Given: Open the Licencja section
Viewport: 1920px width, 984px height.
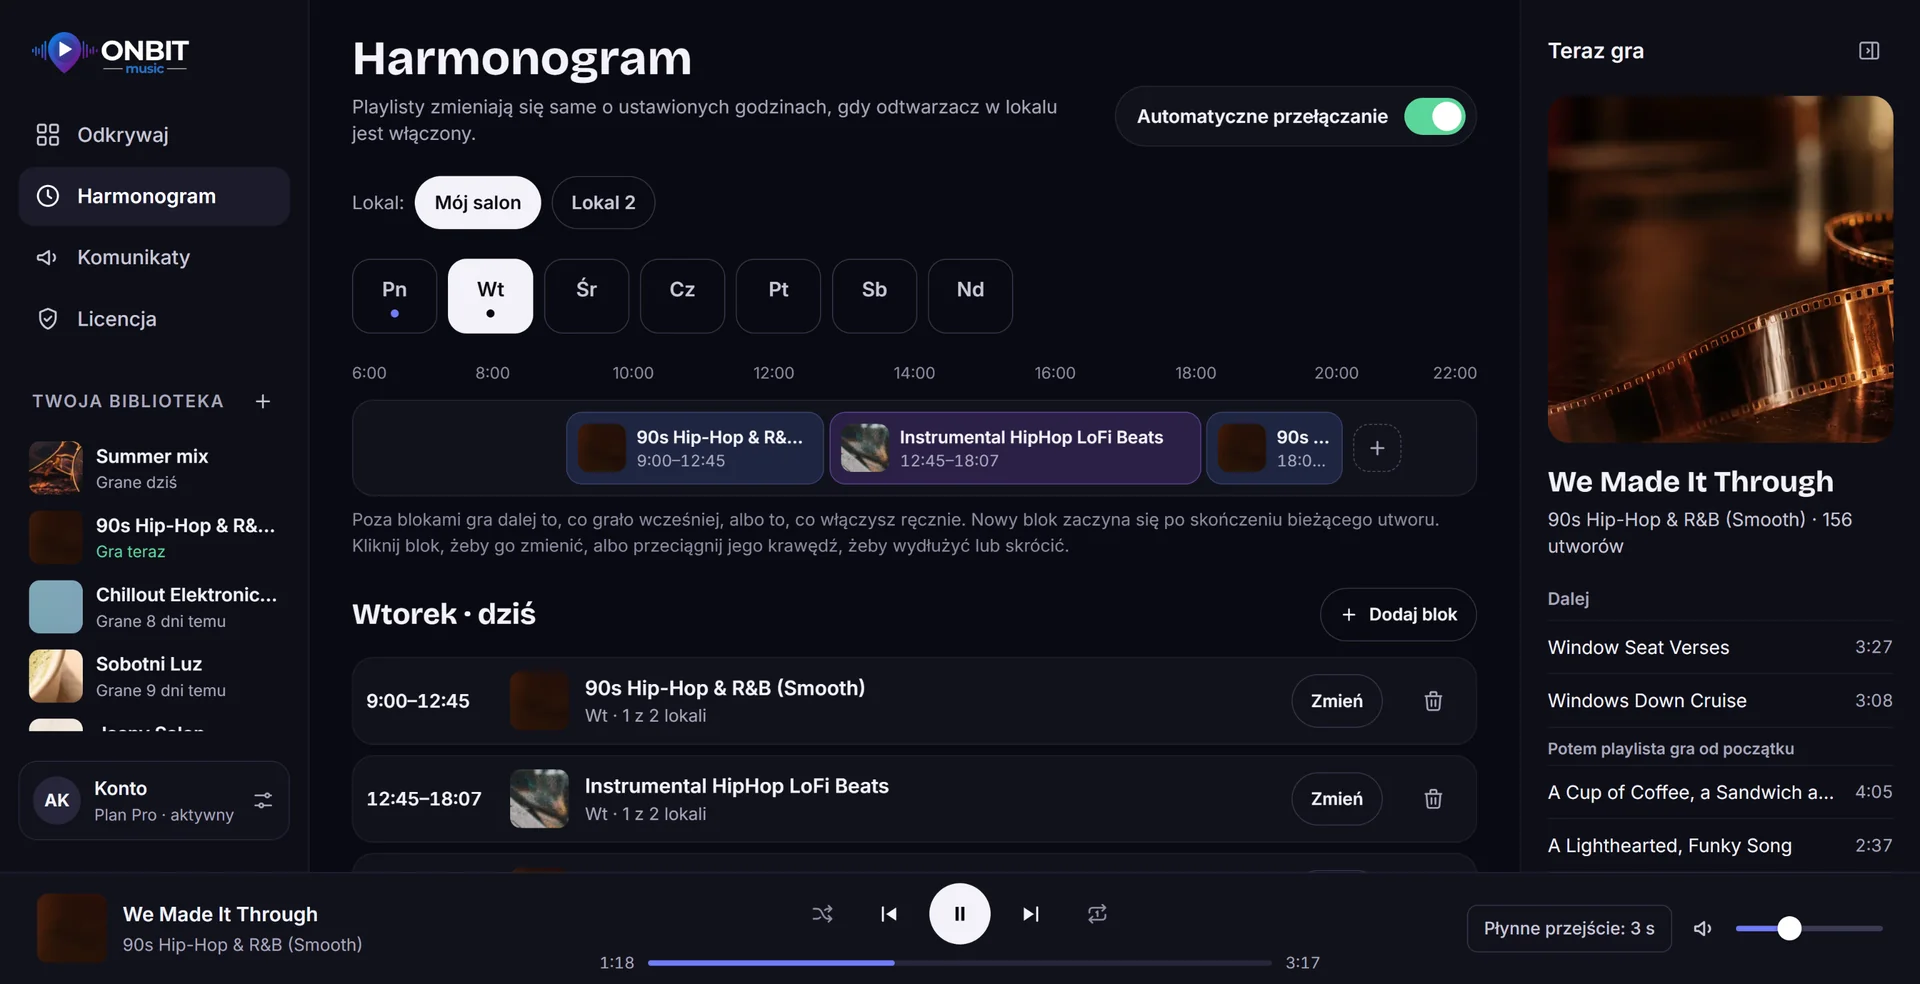Looking at the screenshot, I should pyautogui.click(x=154, y=319).
